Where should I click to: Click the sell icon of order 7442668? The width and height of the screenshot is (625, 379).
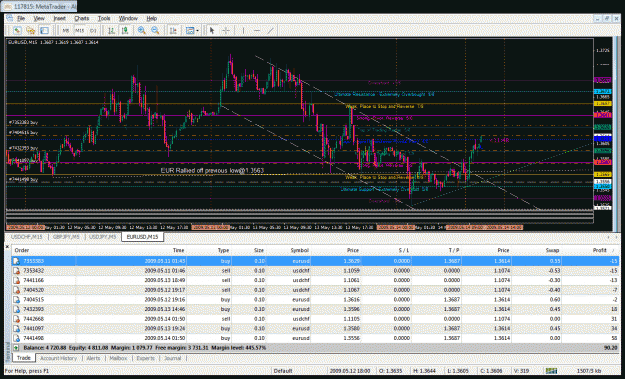[x=16, y=319]
